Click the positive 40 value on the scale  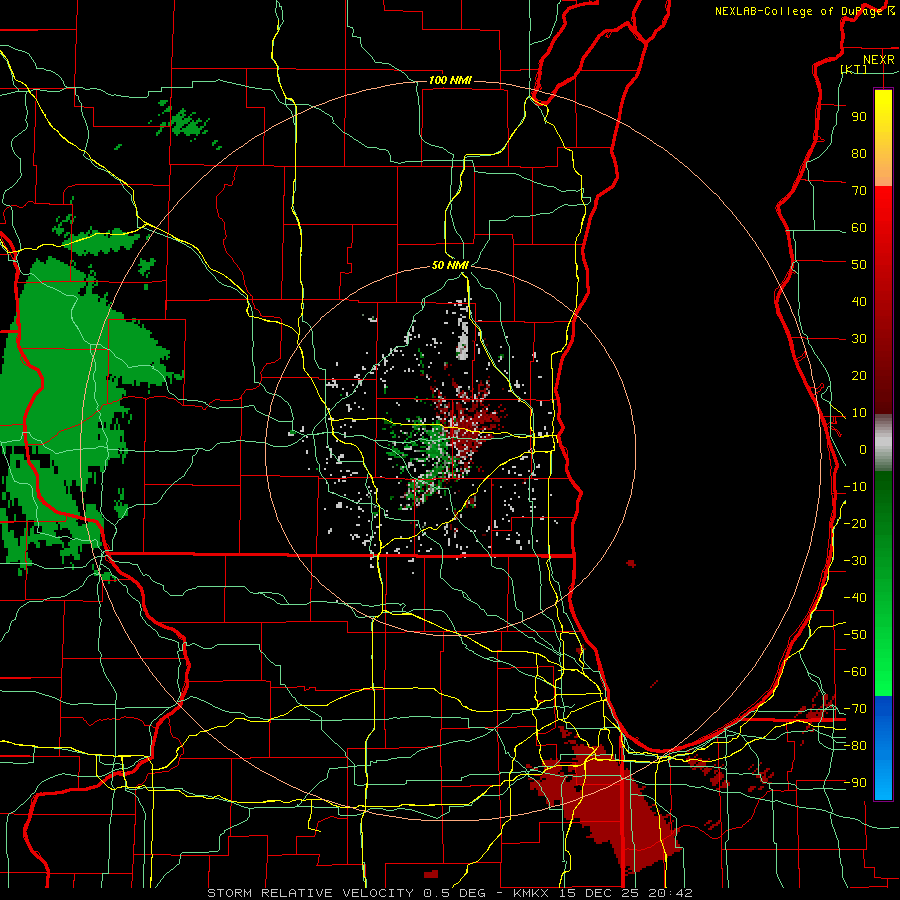coord(859,302)
